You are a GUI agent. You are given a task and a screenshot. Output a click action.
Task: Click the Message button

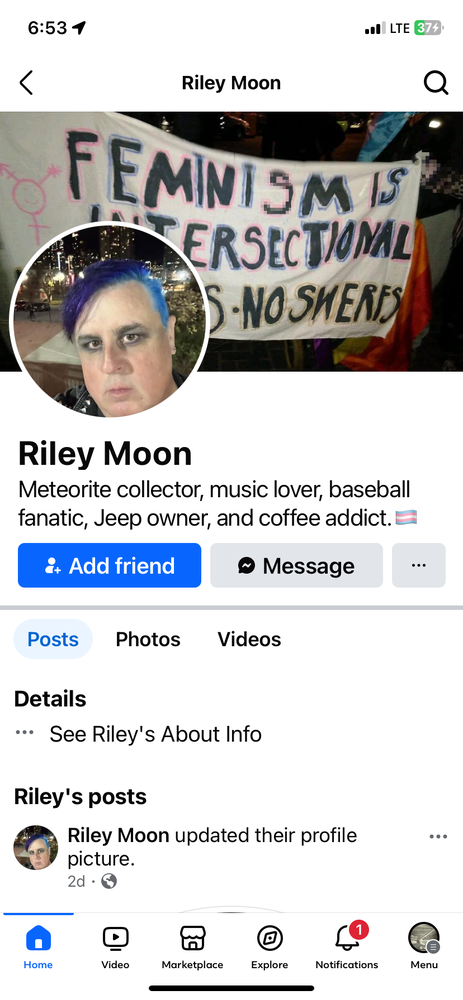pos(297,565)
